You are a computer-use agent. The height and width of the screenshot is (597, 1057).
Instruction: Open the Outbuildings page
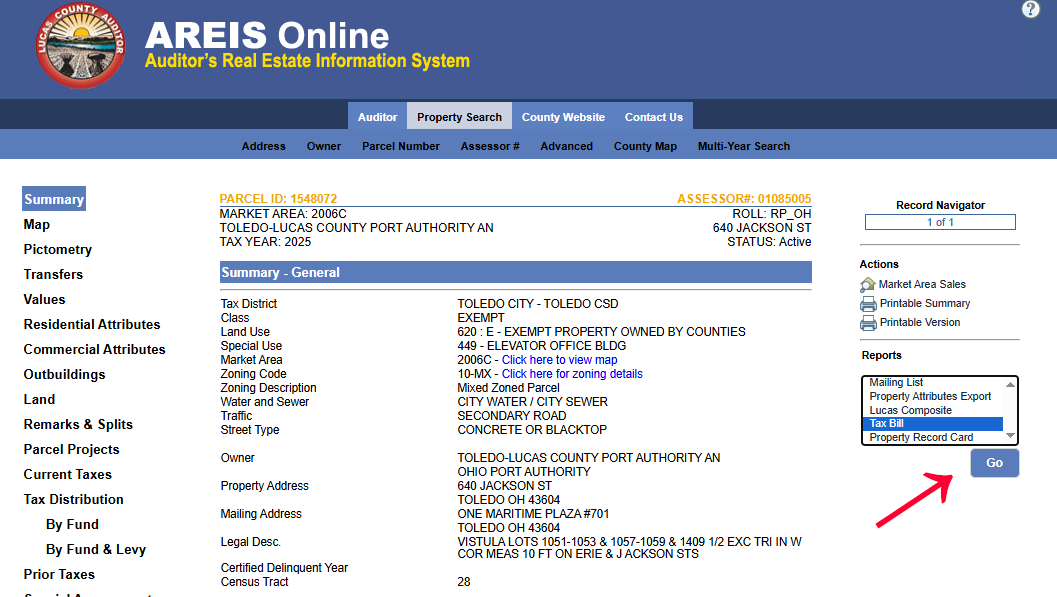pyautogui.click(x=64, y=374)
